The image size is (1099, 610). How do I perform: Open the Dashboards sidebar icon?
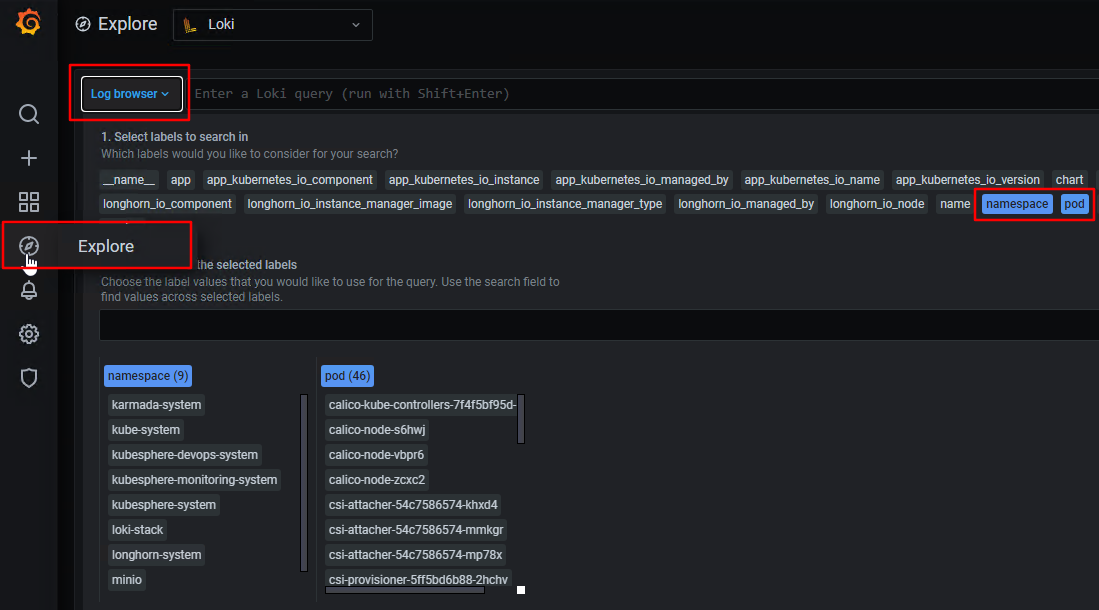point(28,201)
